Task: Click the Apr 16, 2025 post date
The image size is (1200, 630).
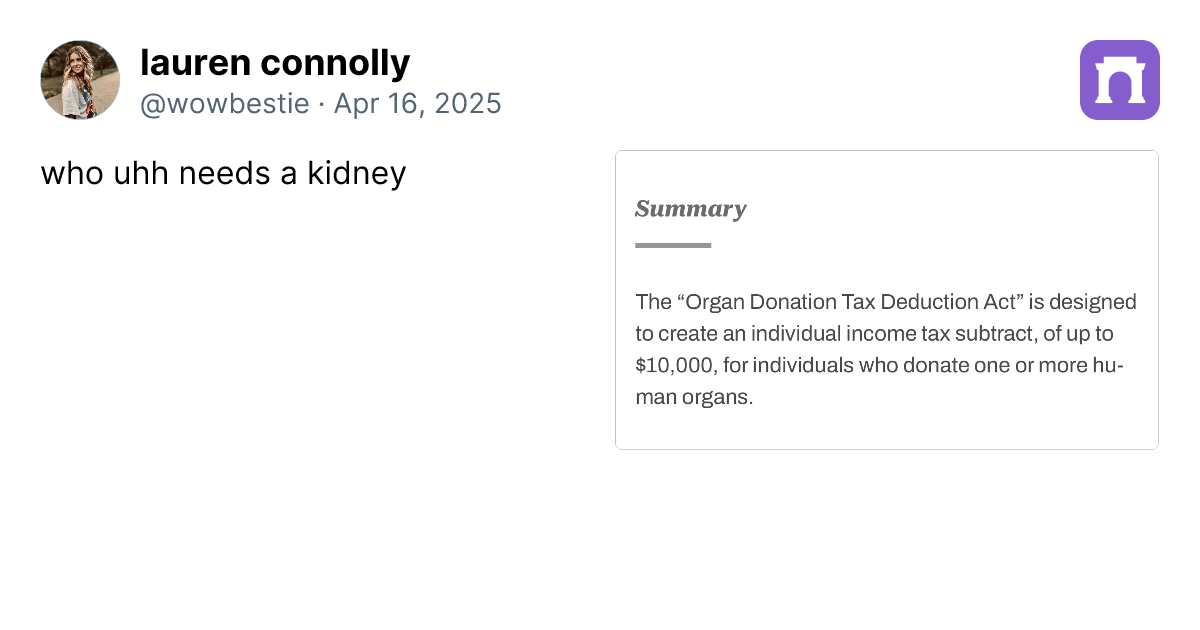Action: (417, 103)
